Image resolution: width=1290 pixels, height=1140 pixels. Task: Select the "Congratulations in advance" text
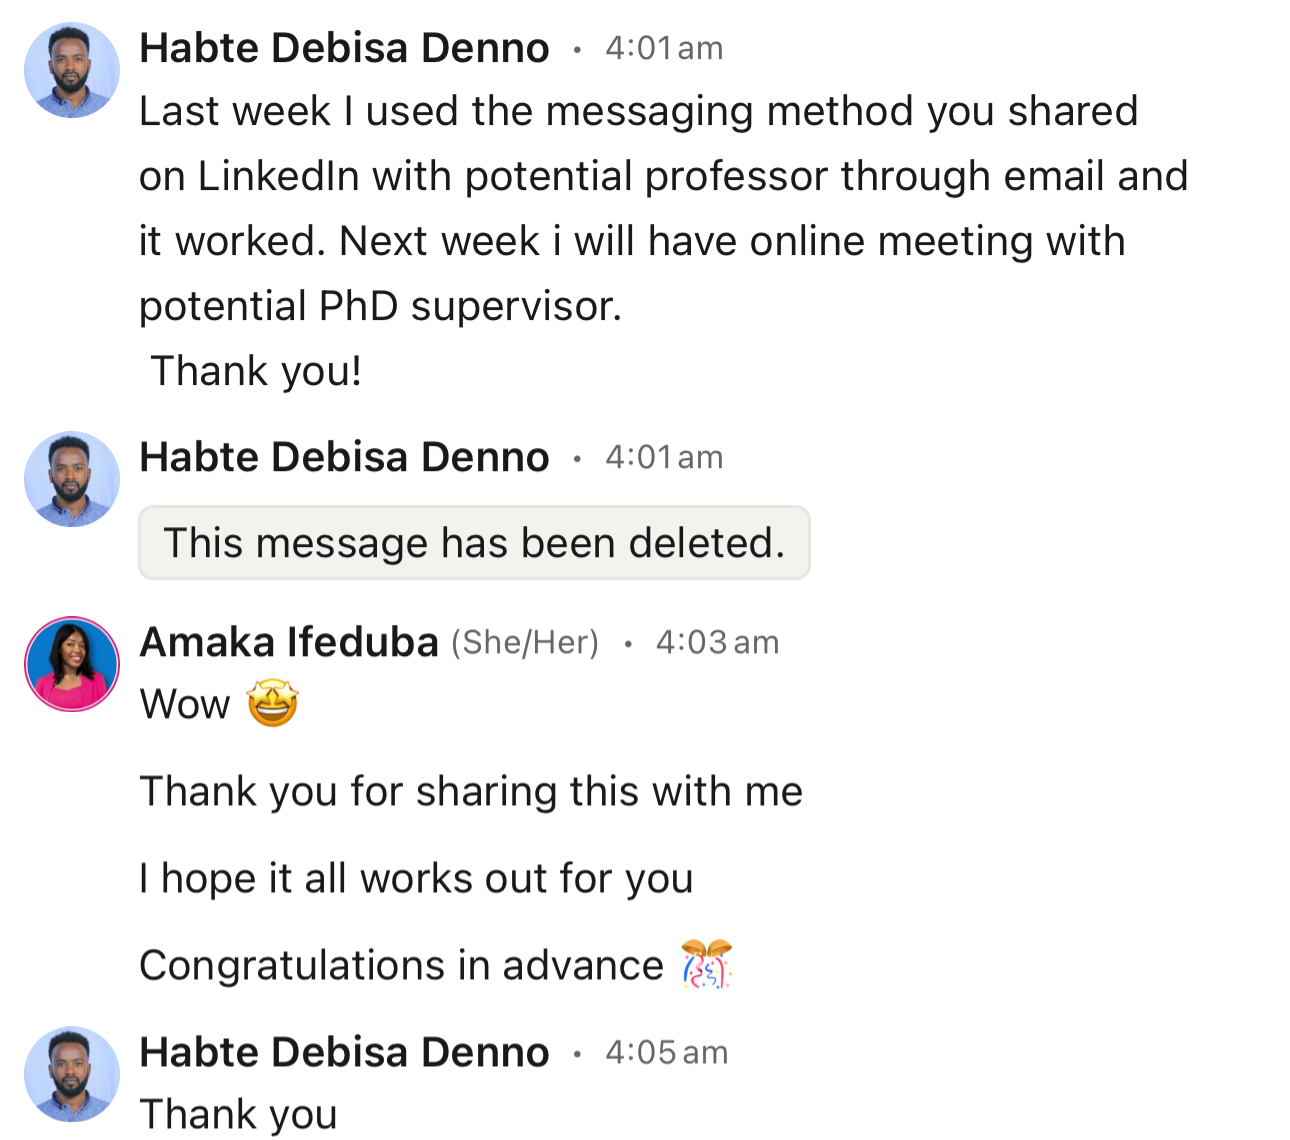[401, 966]
